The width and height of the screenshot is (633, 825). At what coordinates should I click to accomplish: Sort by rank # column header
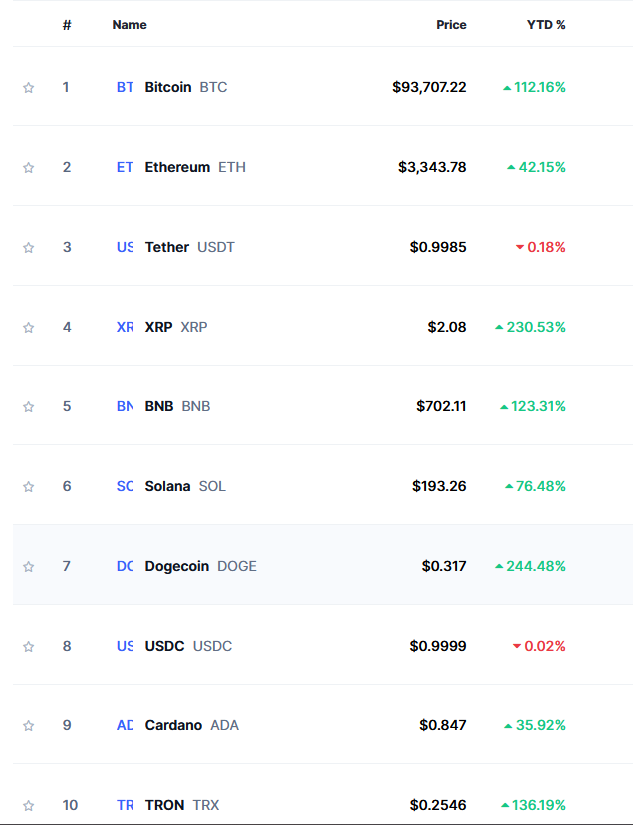tap(67, 25)
